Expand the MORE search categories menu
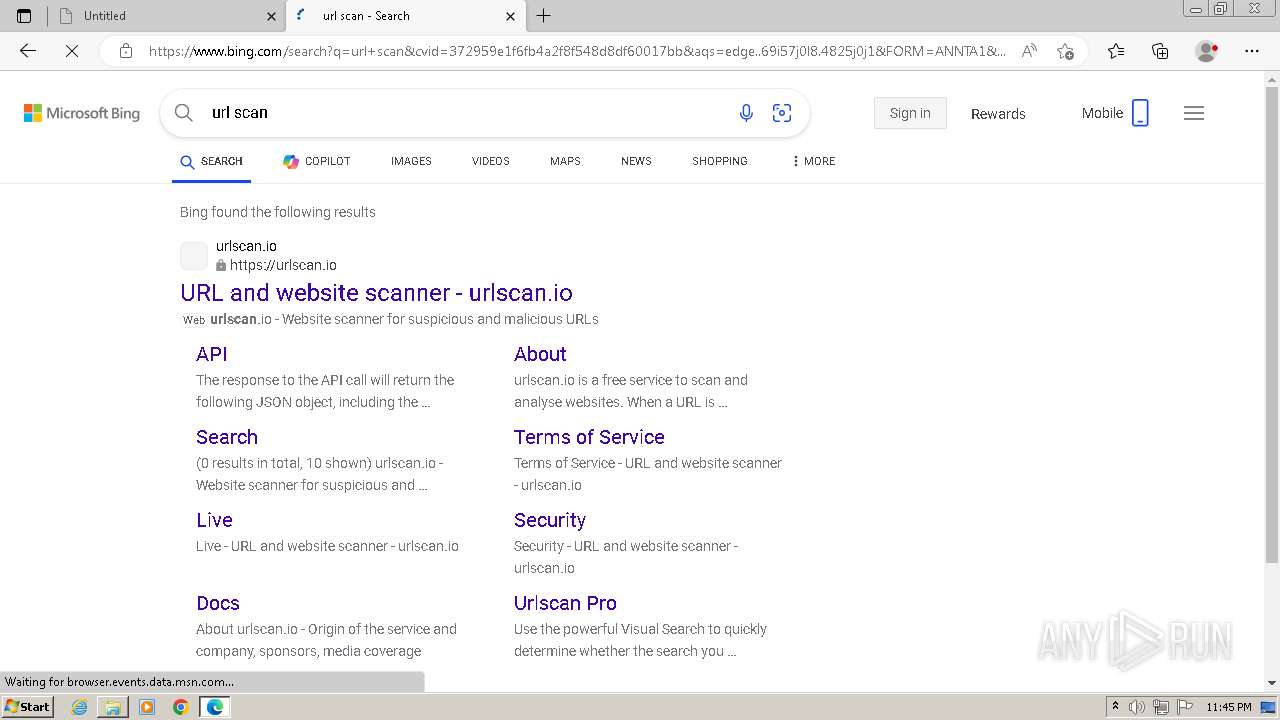1280x720 pixels. click(x=813, y=161)
